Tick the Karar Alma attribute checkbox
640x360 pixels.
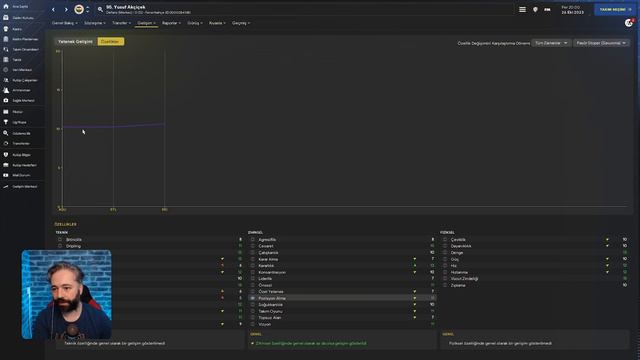click(x=253, y=259)
